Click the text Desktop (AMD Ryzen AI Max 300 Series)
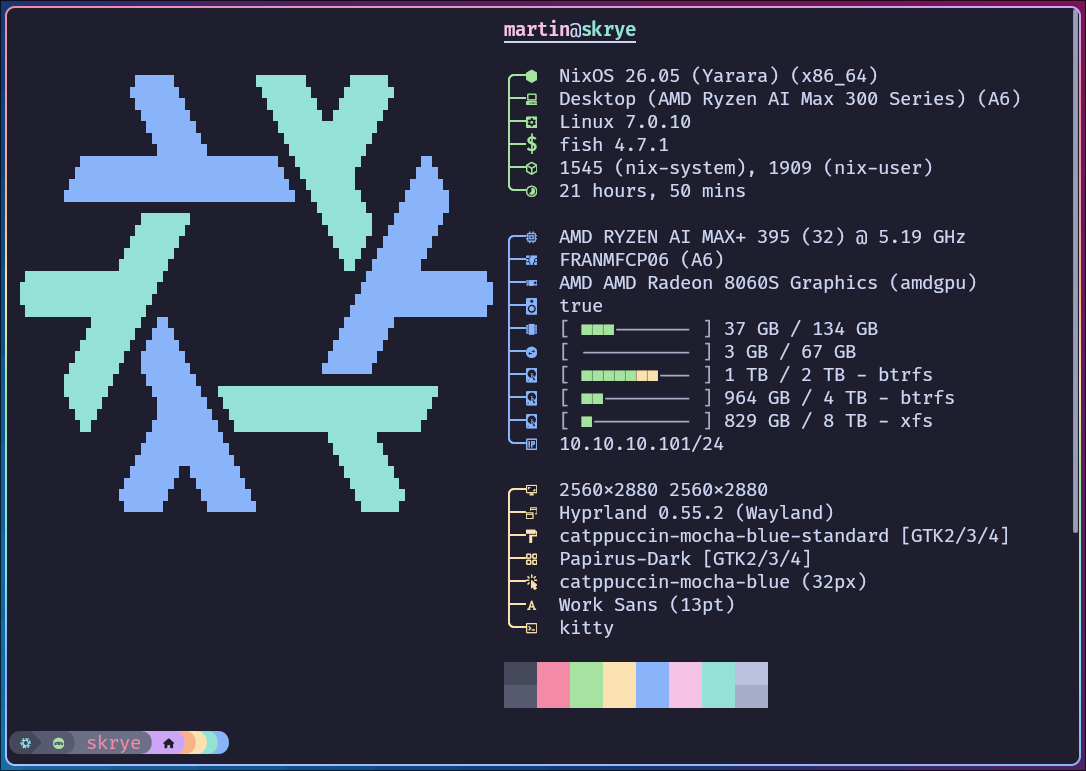The width and height of the screenshot is (1086, 771). pyautogui.click(x=763, y=98)
